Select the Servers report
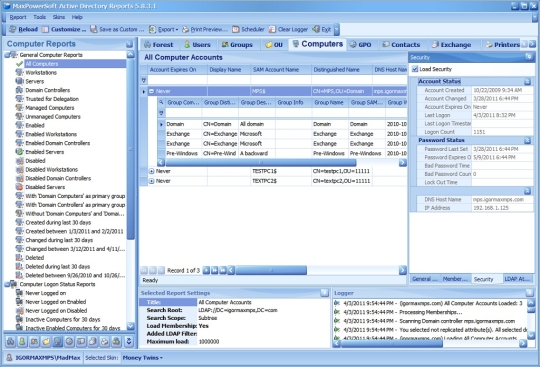This screenshot has height=367, width=540. point(35,82)
